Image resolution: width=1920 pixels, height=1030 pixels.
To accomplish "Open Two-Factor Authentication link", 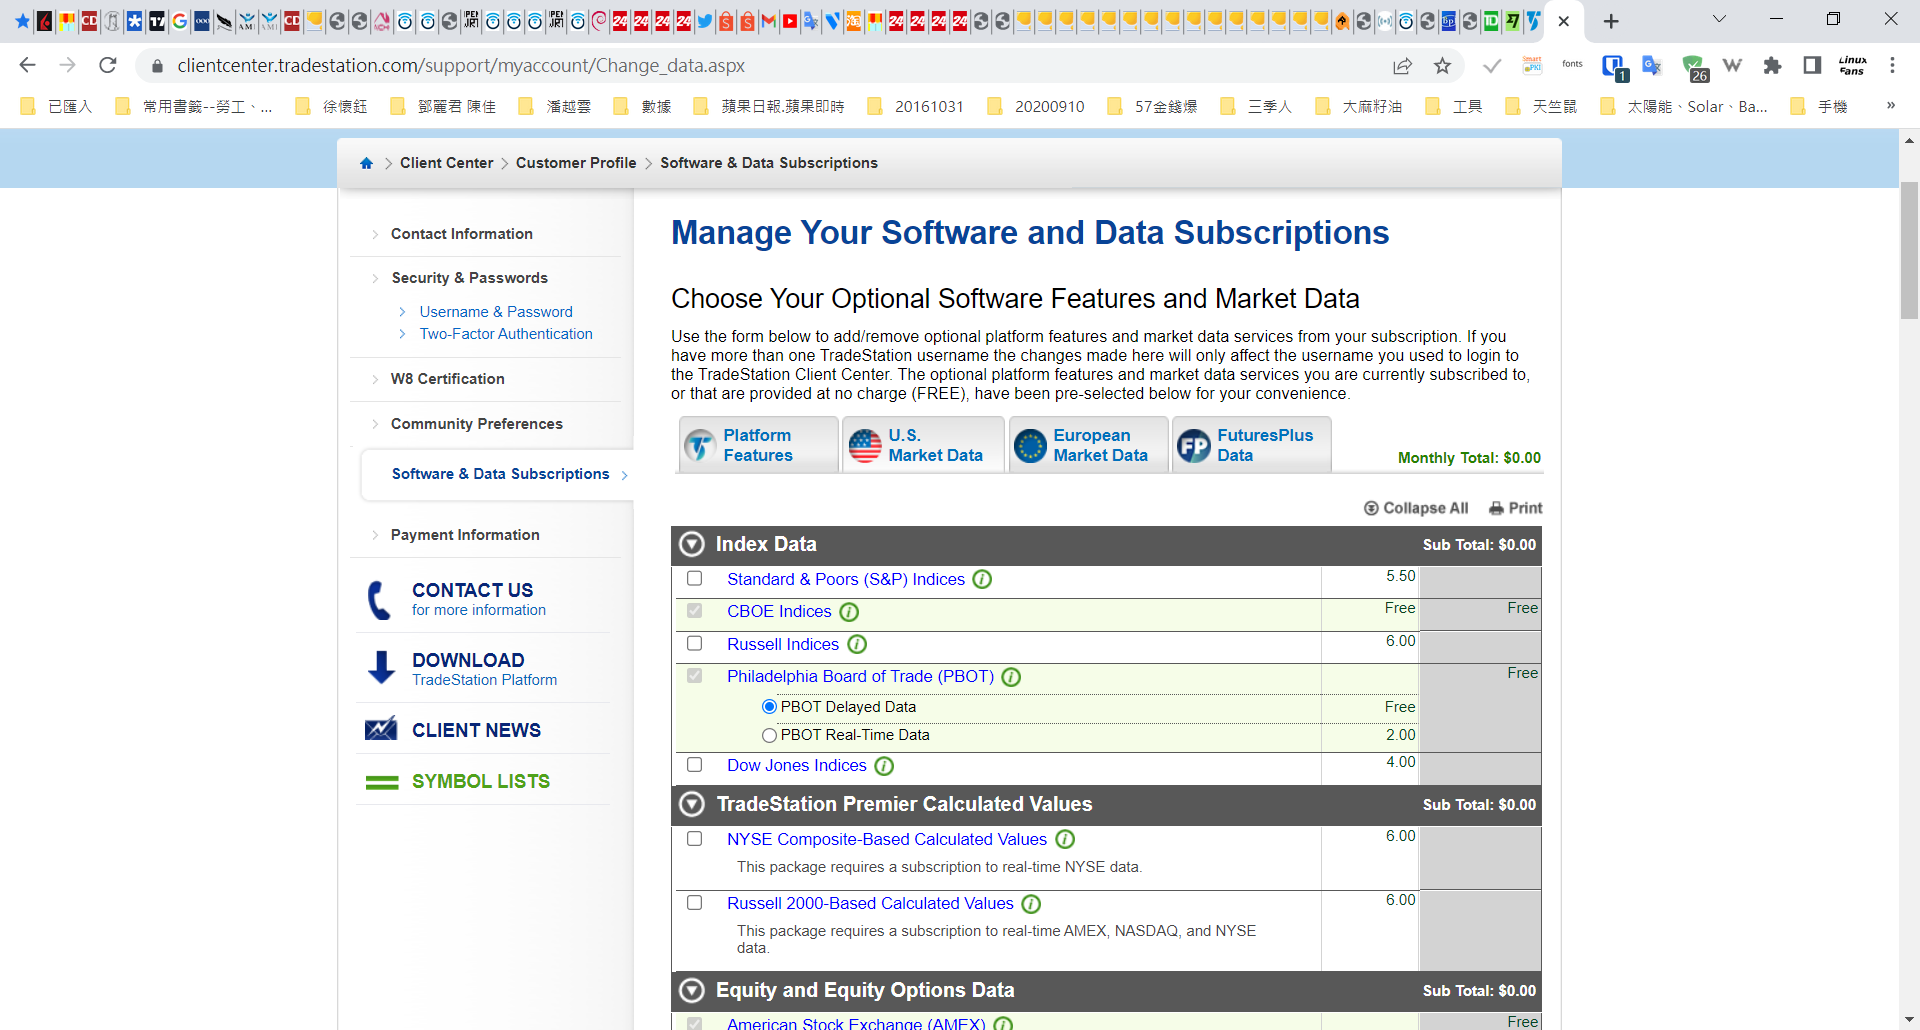I will [506, 334].
